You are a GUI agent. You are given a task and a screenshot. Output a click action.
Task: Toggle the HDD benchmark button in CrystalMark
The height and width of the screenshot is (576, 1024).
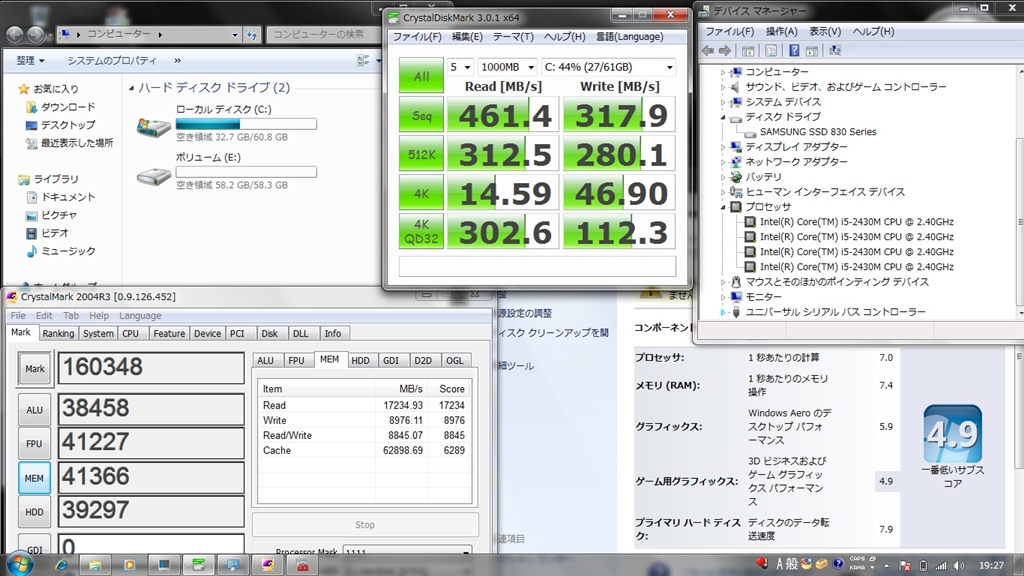[35, 512]
